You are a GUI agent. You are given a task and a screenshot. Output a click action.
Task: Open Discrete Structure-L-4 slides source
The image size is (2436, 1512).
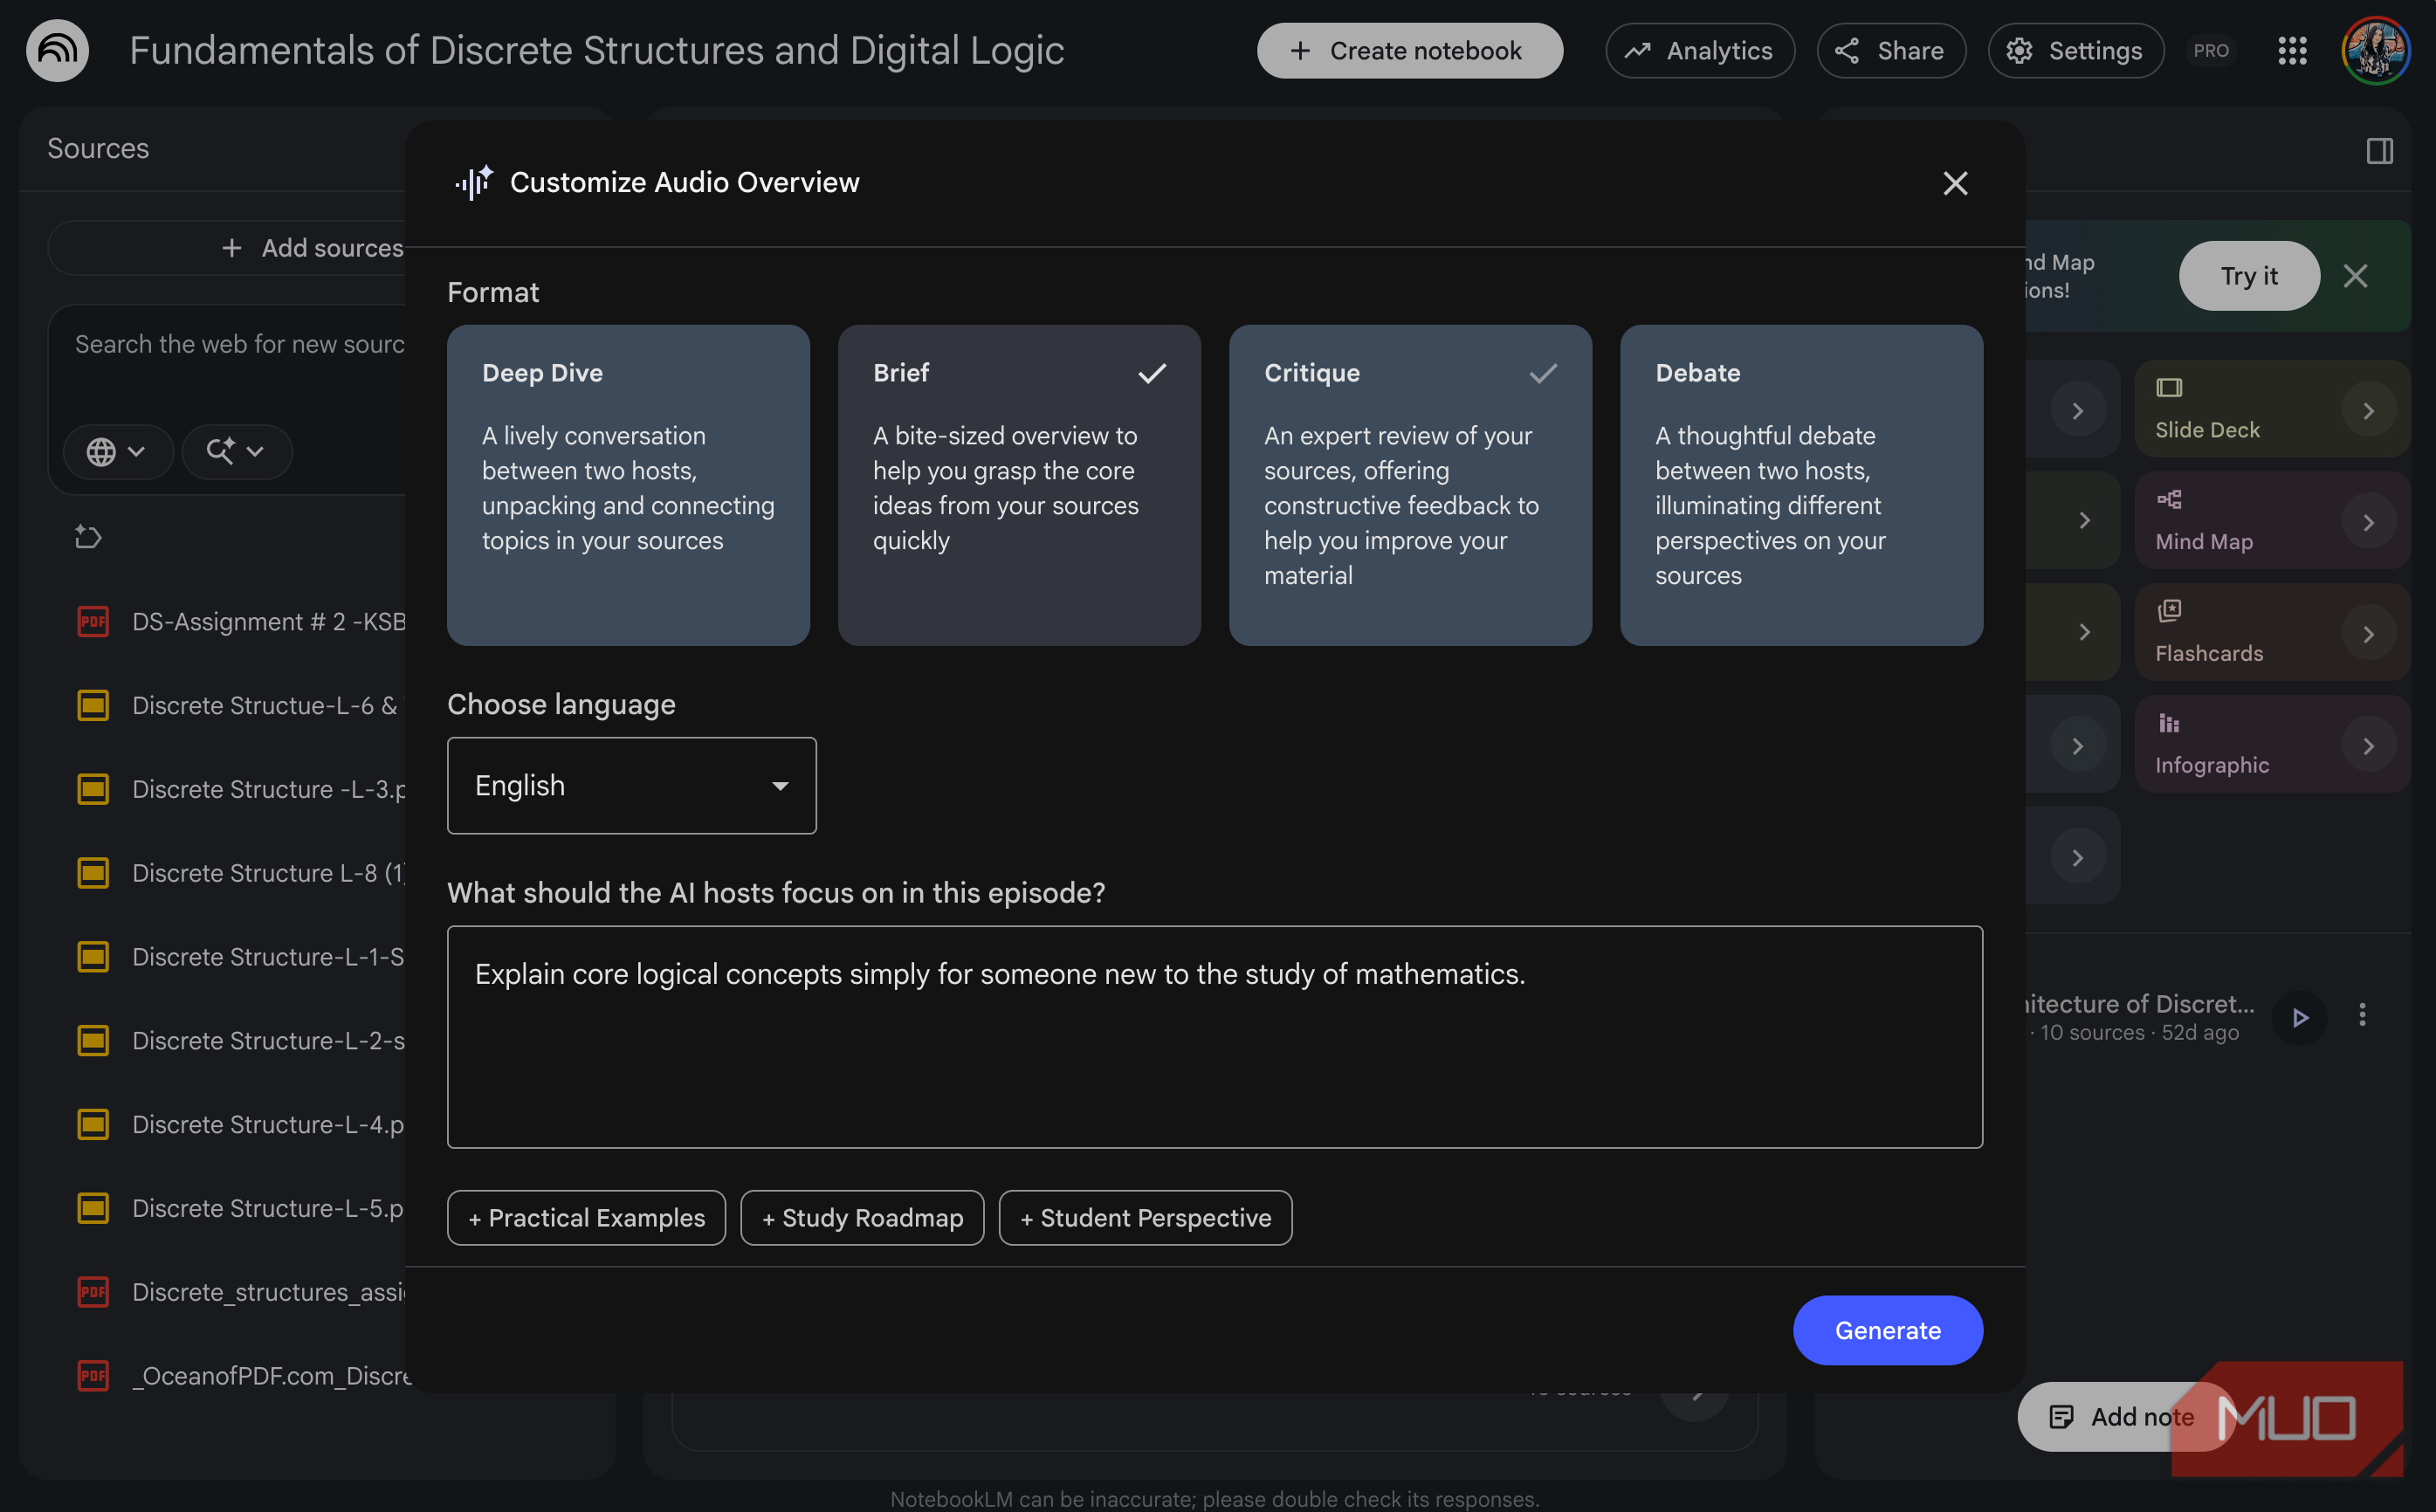tap(241, 1125)
